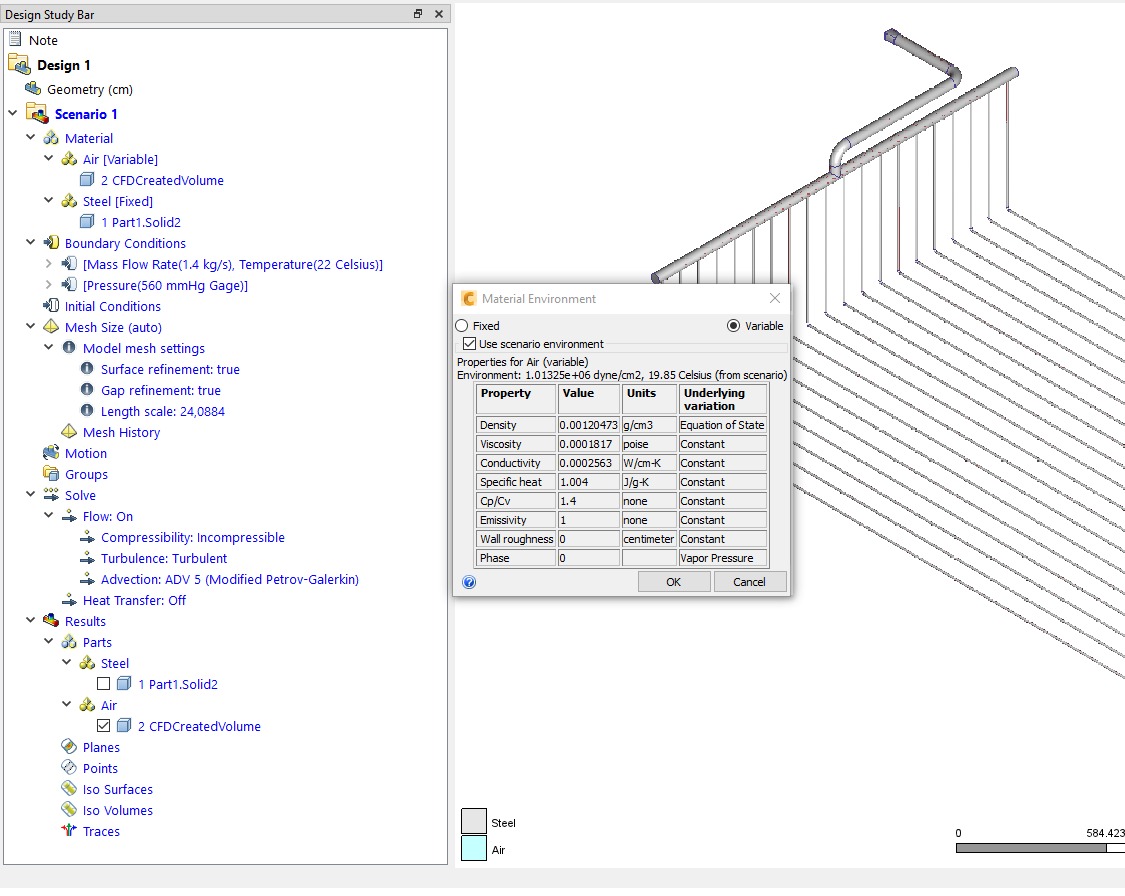The height and width of the screenshot is (896, 1125).
Task: Click the Traces icon in Results
Action: 69,831
